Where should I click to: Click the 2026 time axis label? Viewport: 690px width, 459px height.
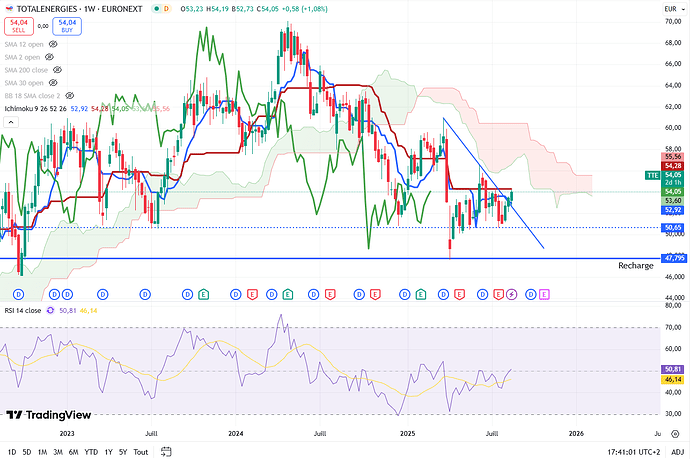coord(576,433)
